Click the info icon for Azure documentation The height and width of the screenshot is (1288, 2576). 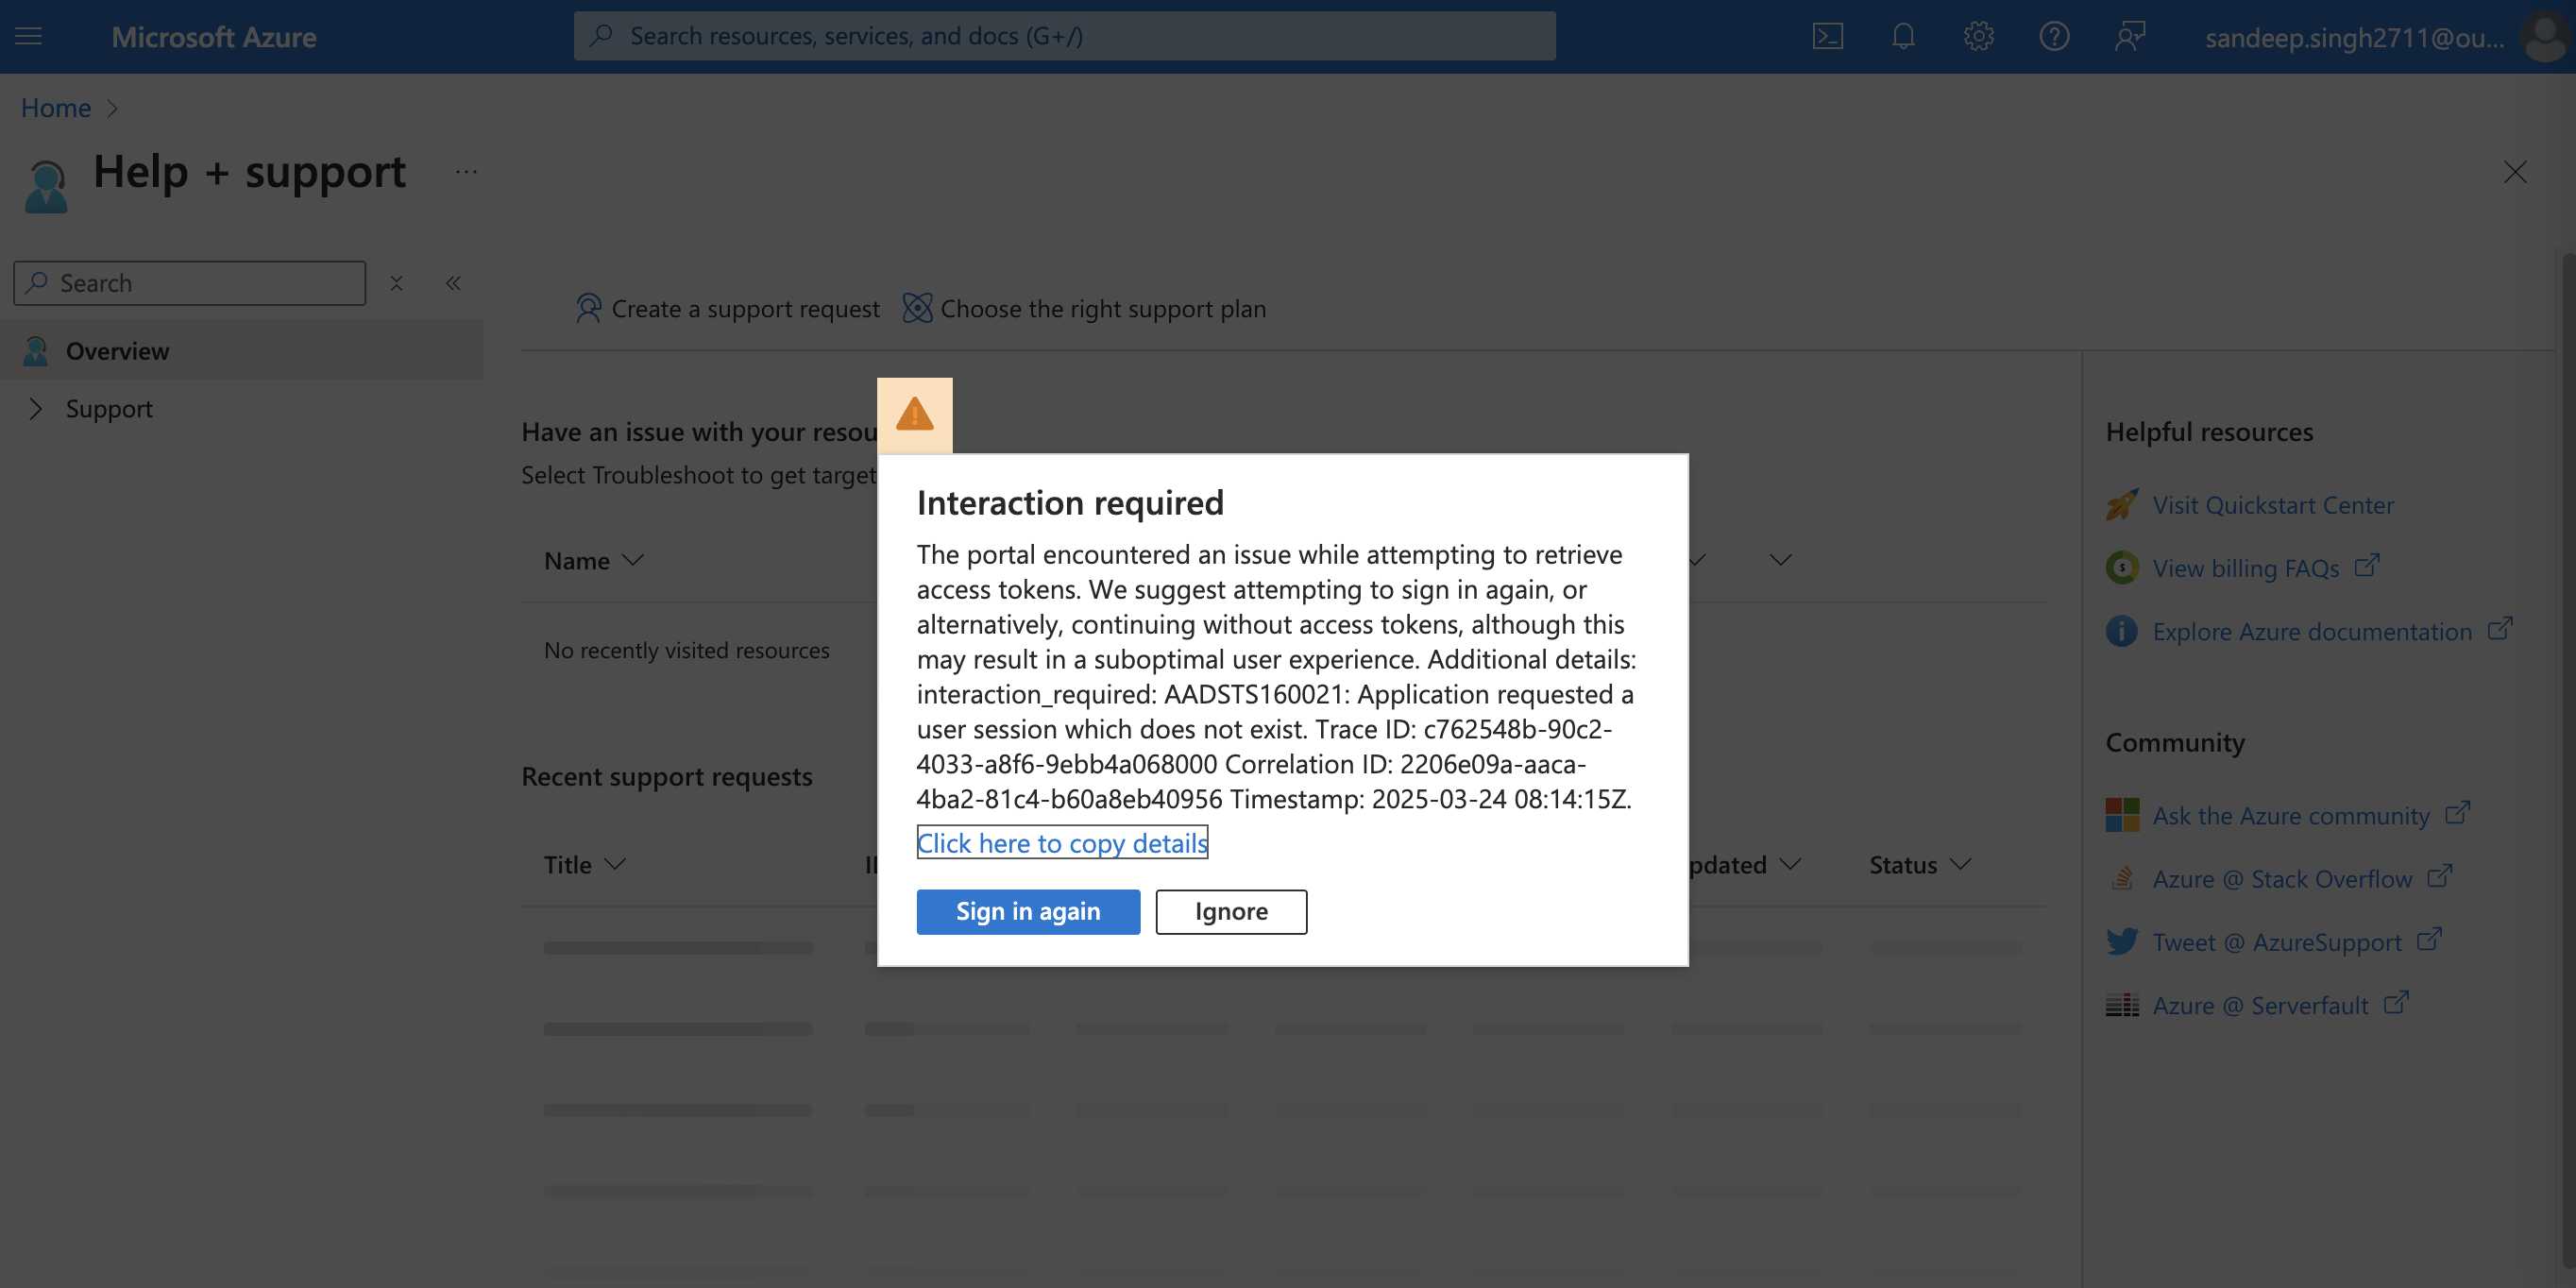(2122, 631)
